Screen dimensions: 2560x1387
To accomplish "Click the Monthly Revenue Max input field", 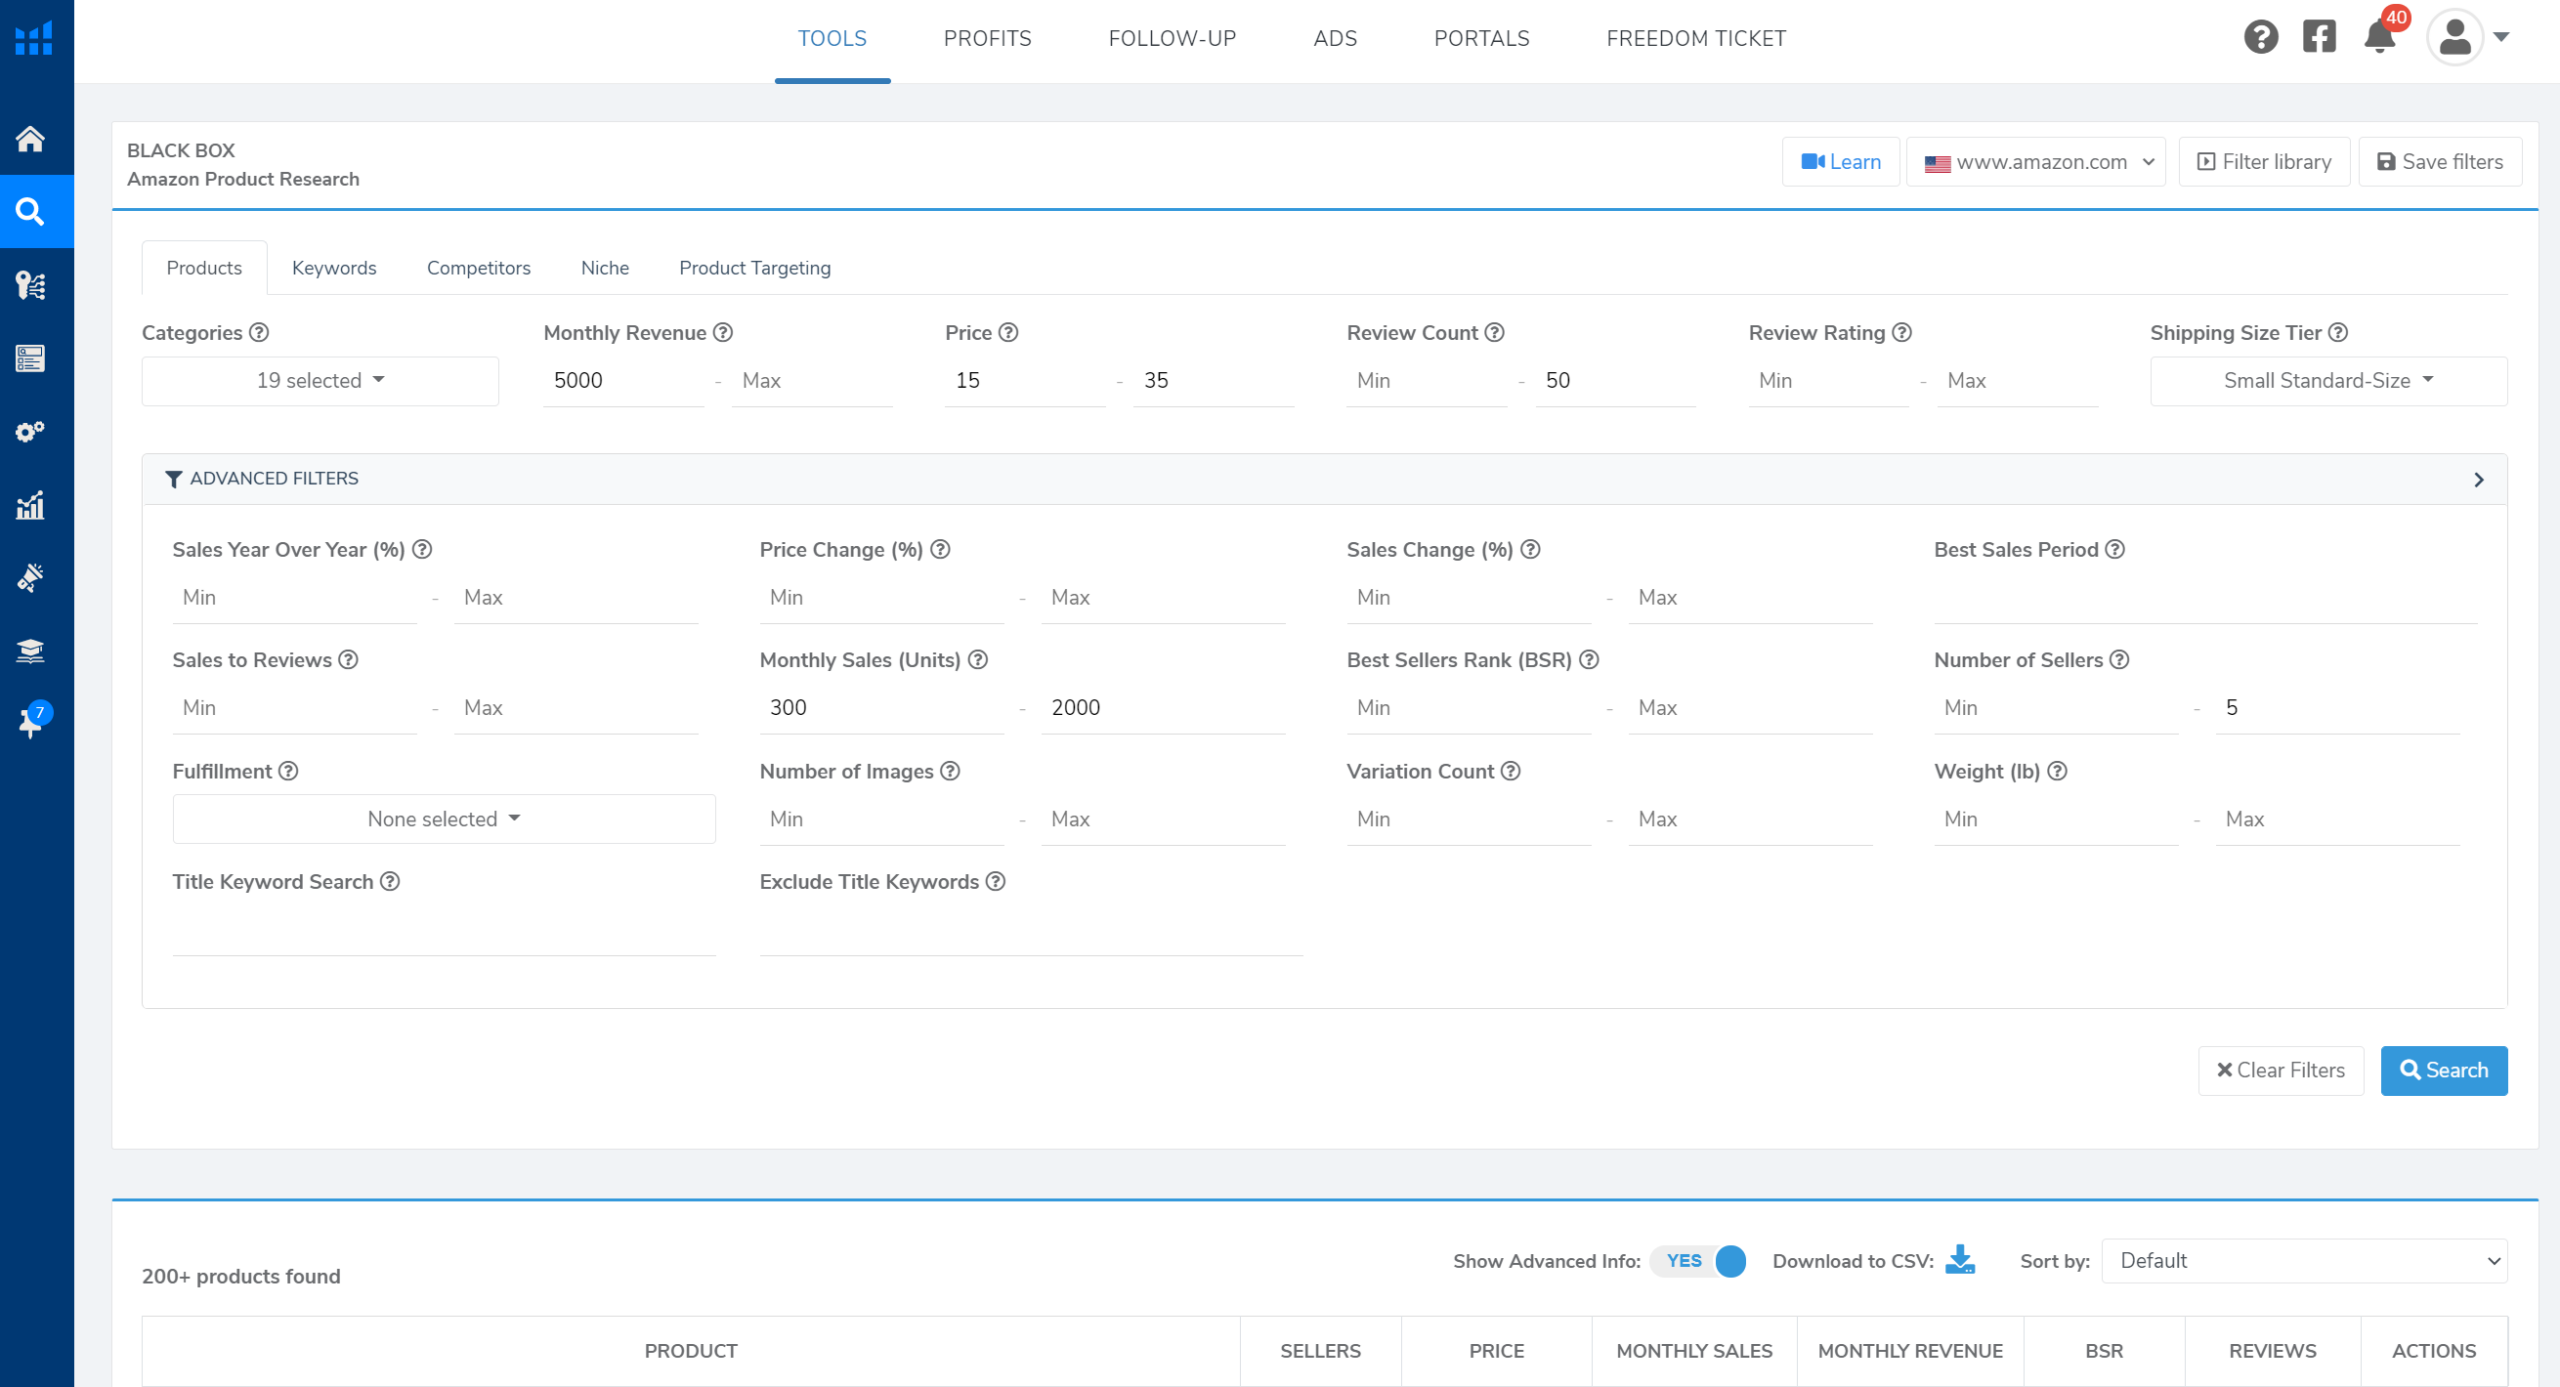I will point(810,381).
